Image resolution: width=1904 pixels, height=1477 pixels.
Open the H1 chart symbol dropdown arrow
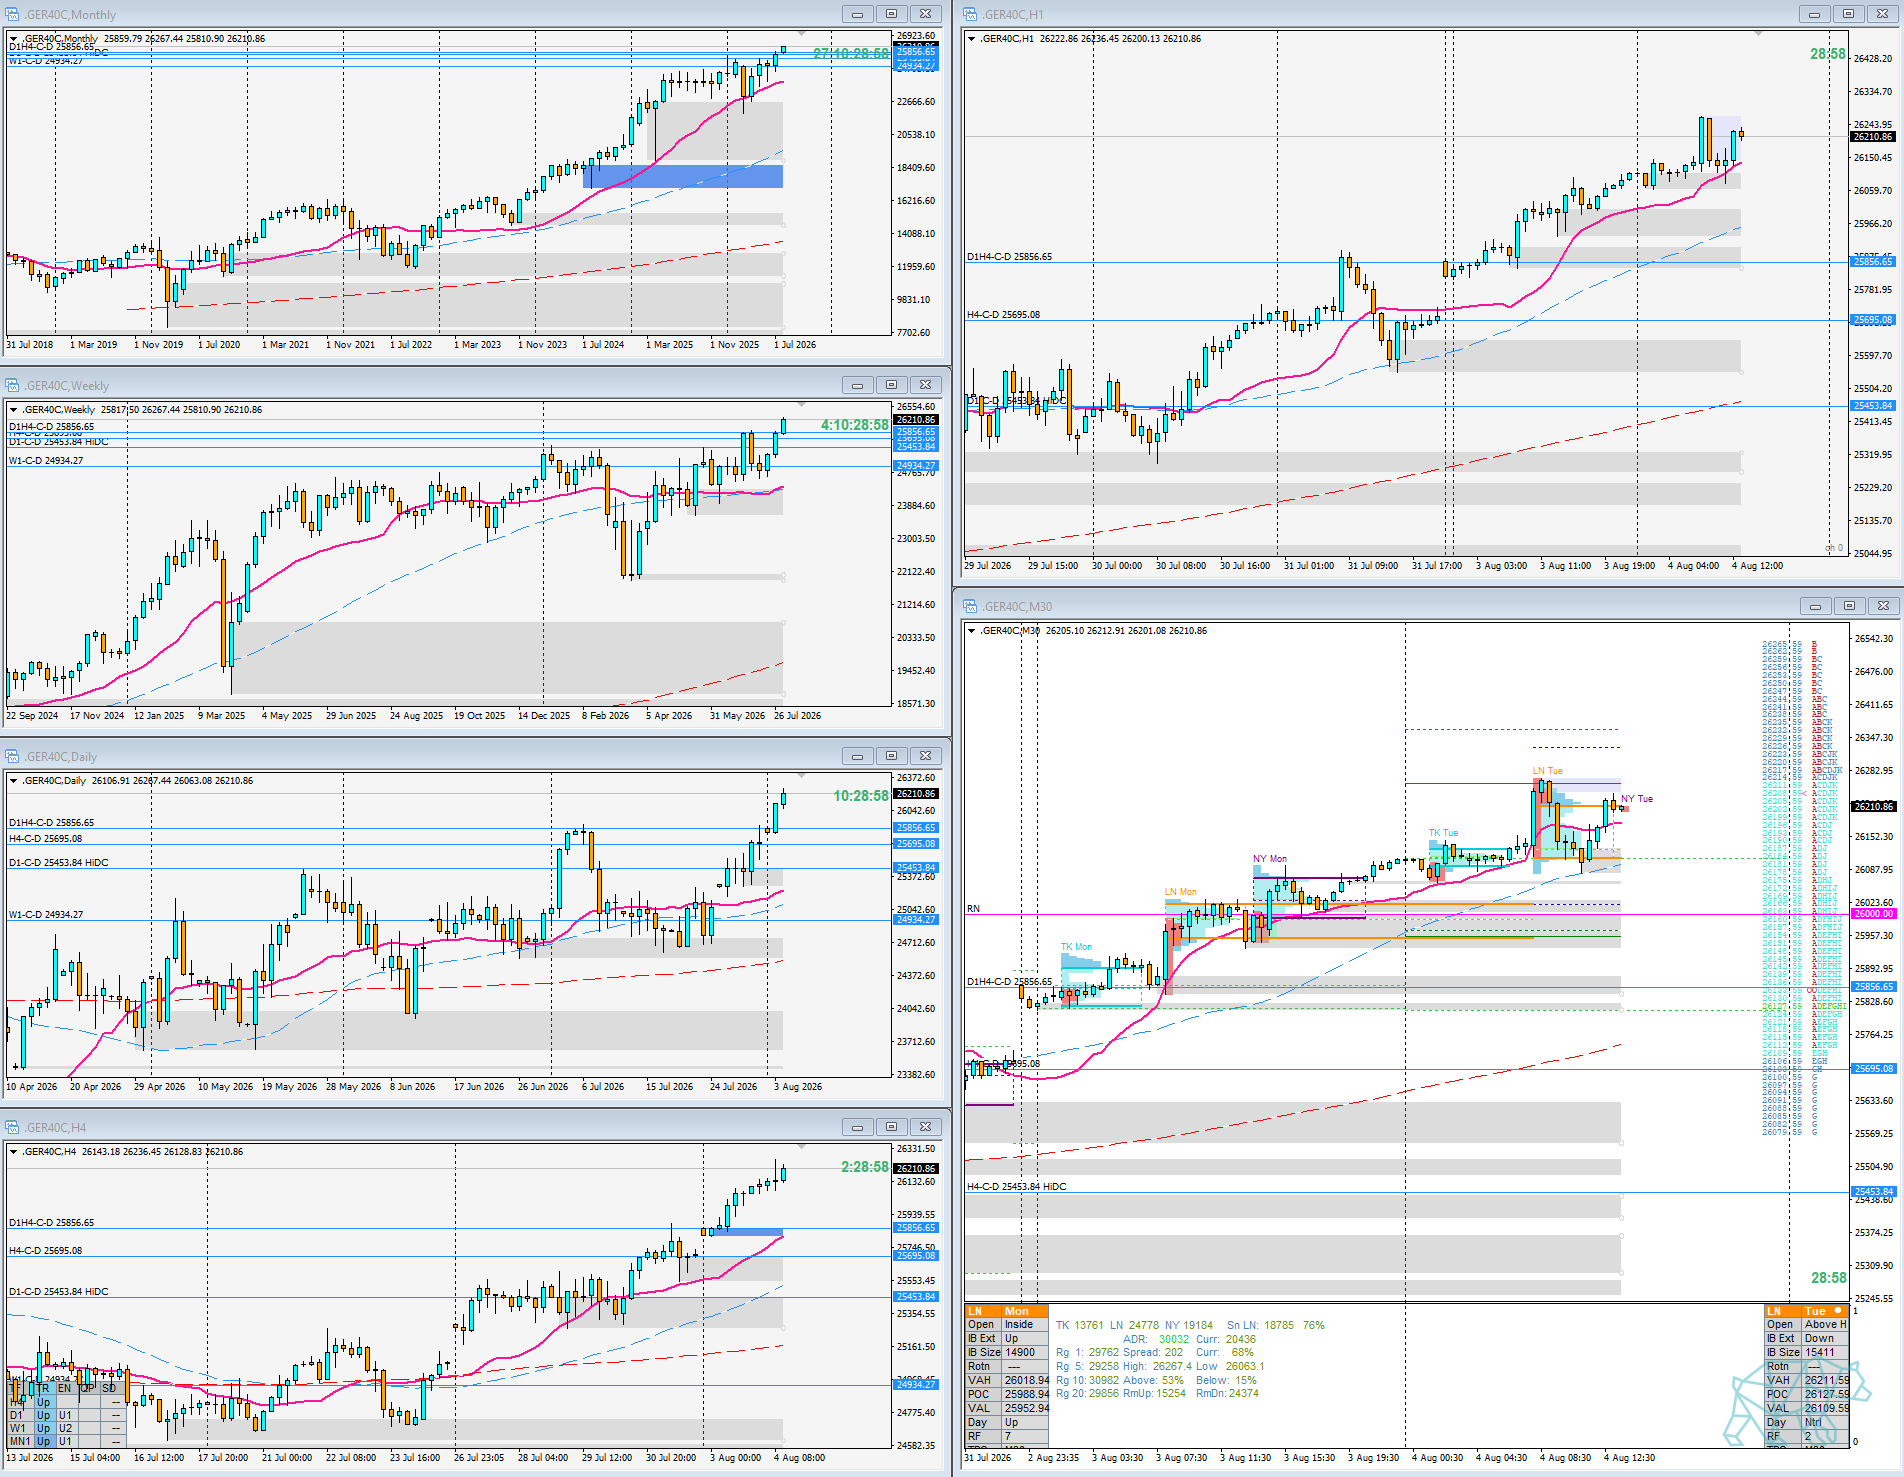pos(971,39)
